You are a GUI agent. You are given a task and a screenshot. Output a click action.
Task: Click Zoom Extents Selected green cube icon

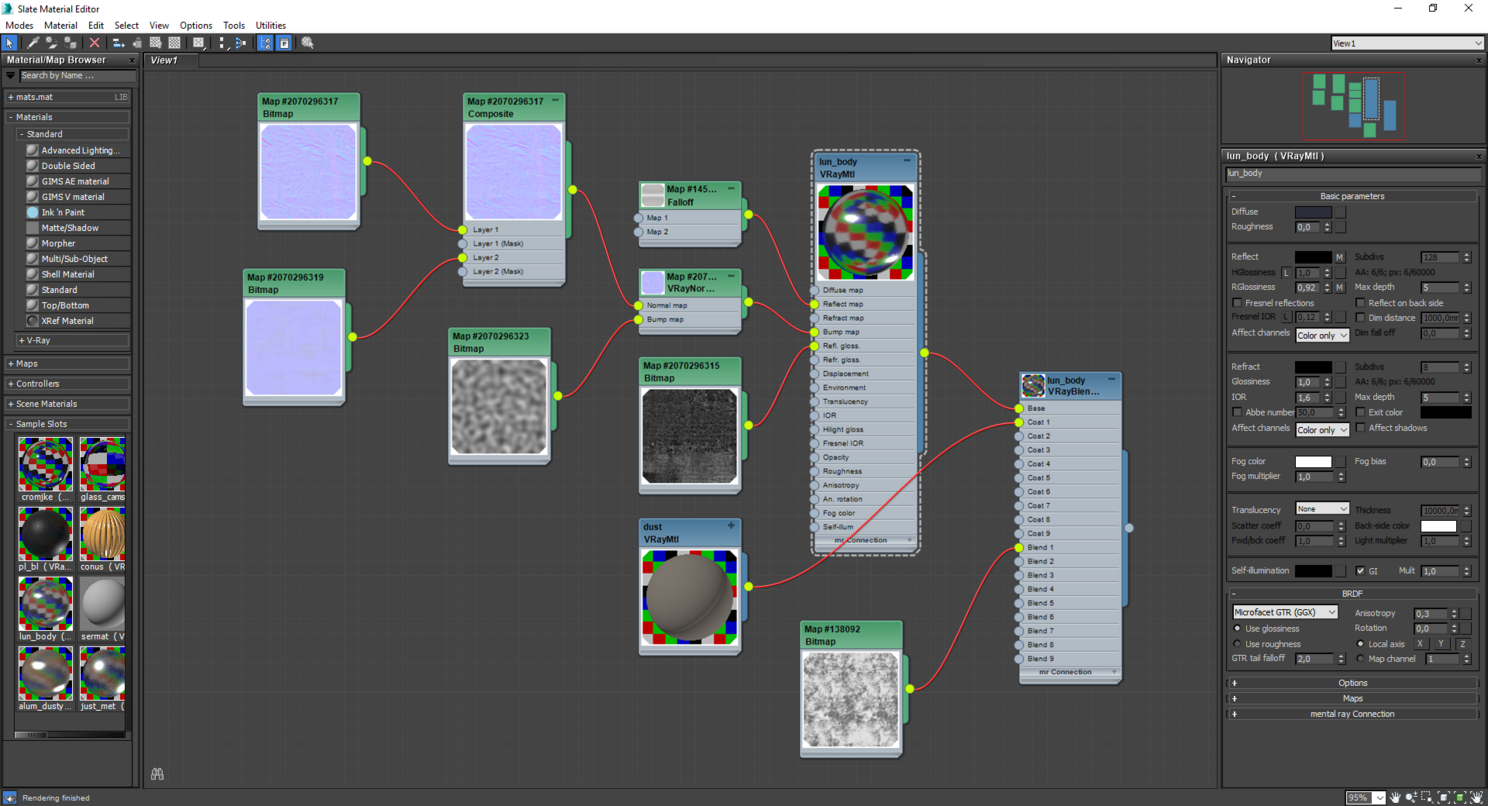point(1460,797)
